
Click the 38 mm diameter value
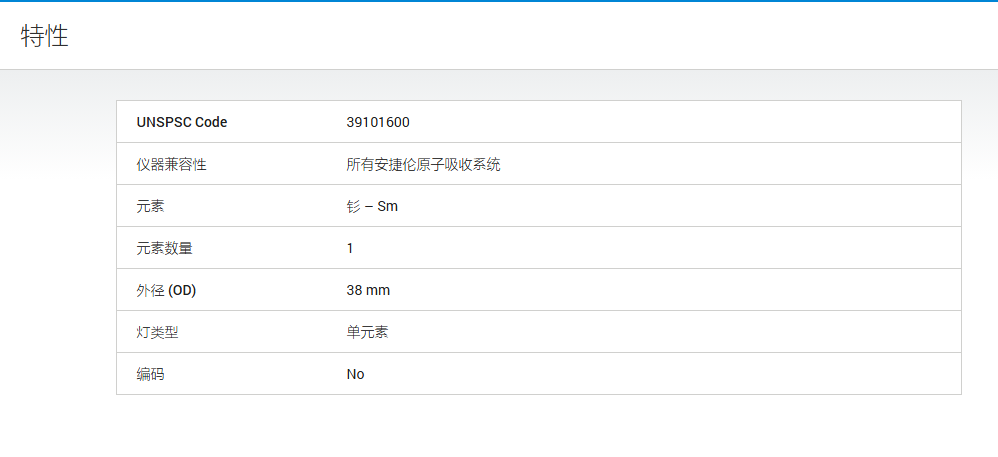coord(368,291)
